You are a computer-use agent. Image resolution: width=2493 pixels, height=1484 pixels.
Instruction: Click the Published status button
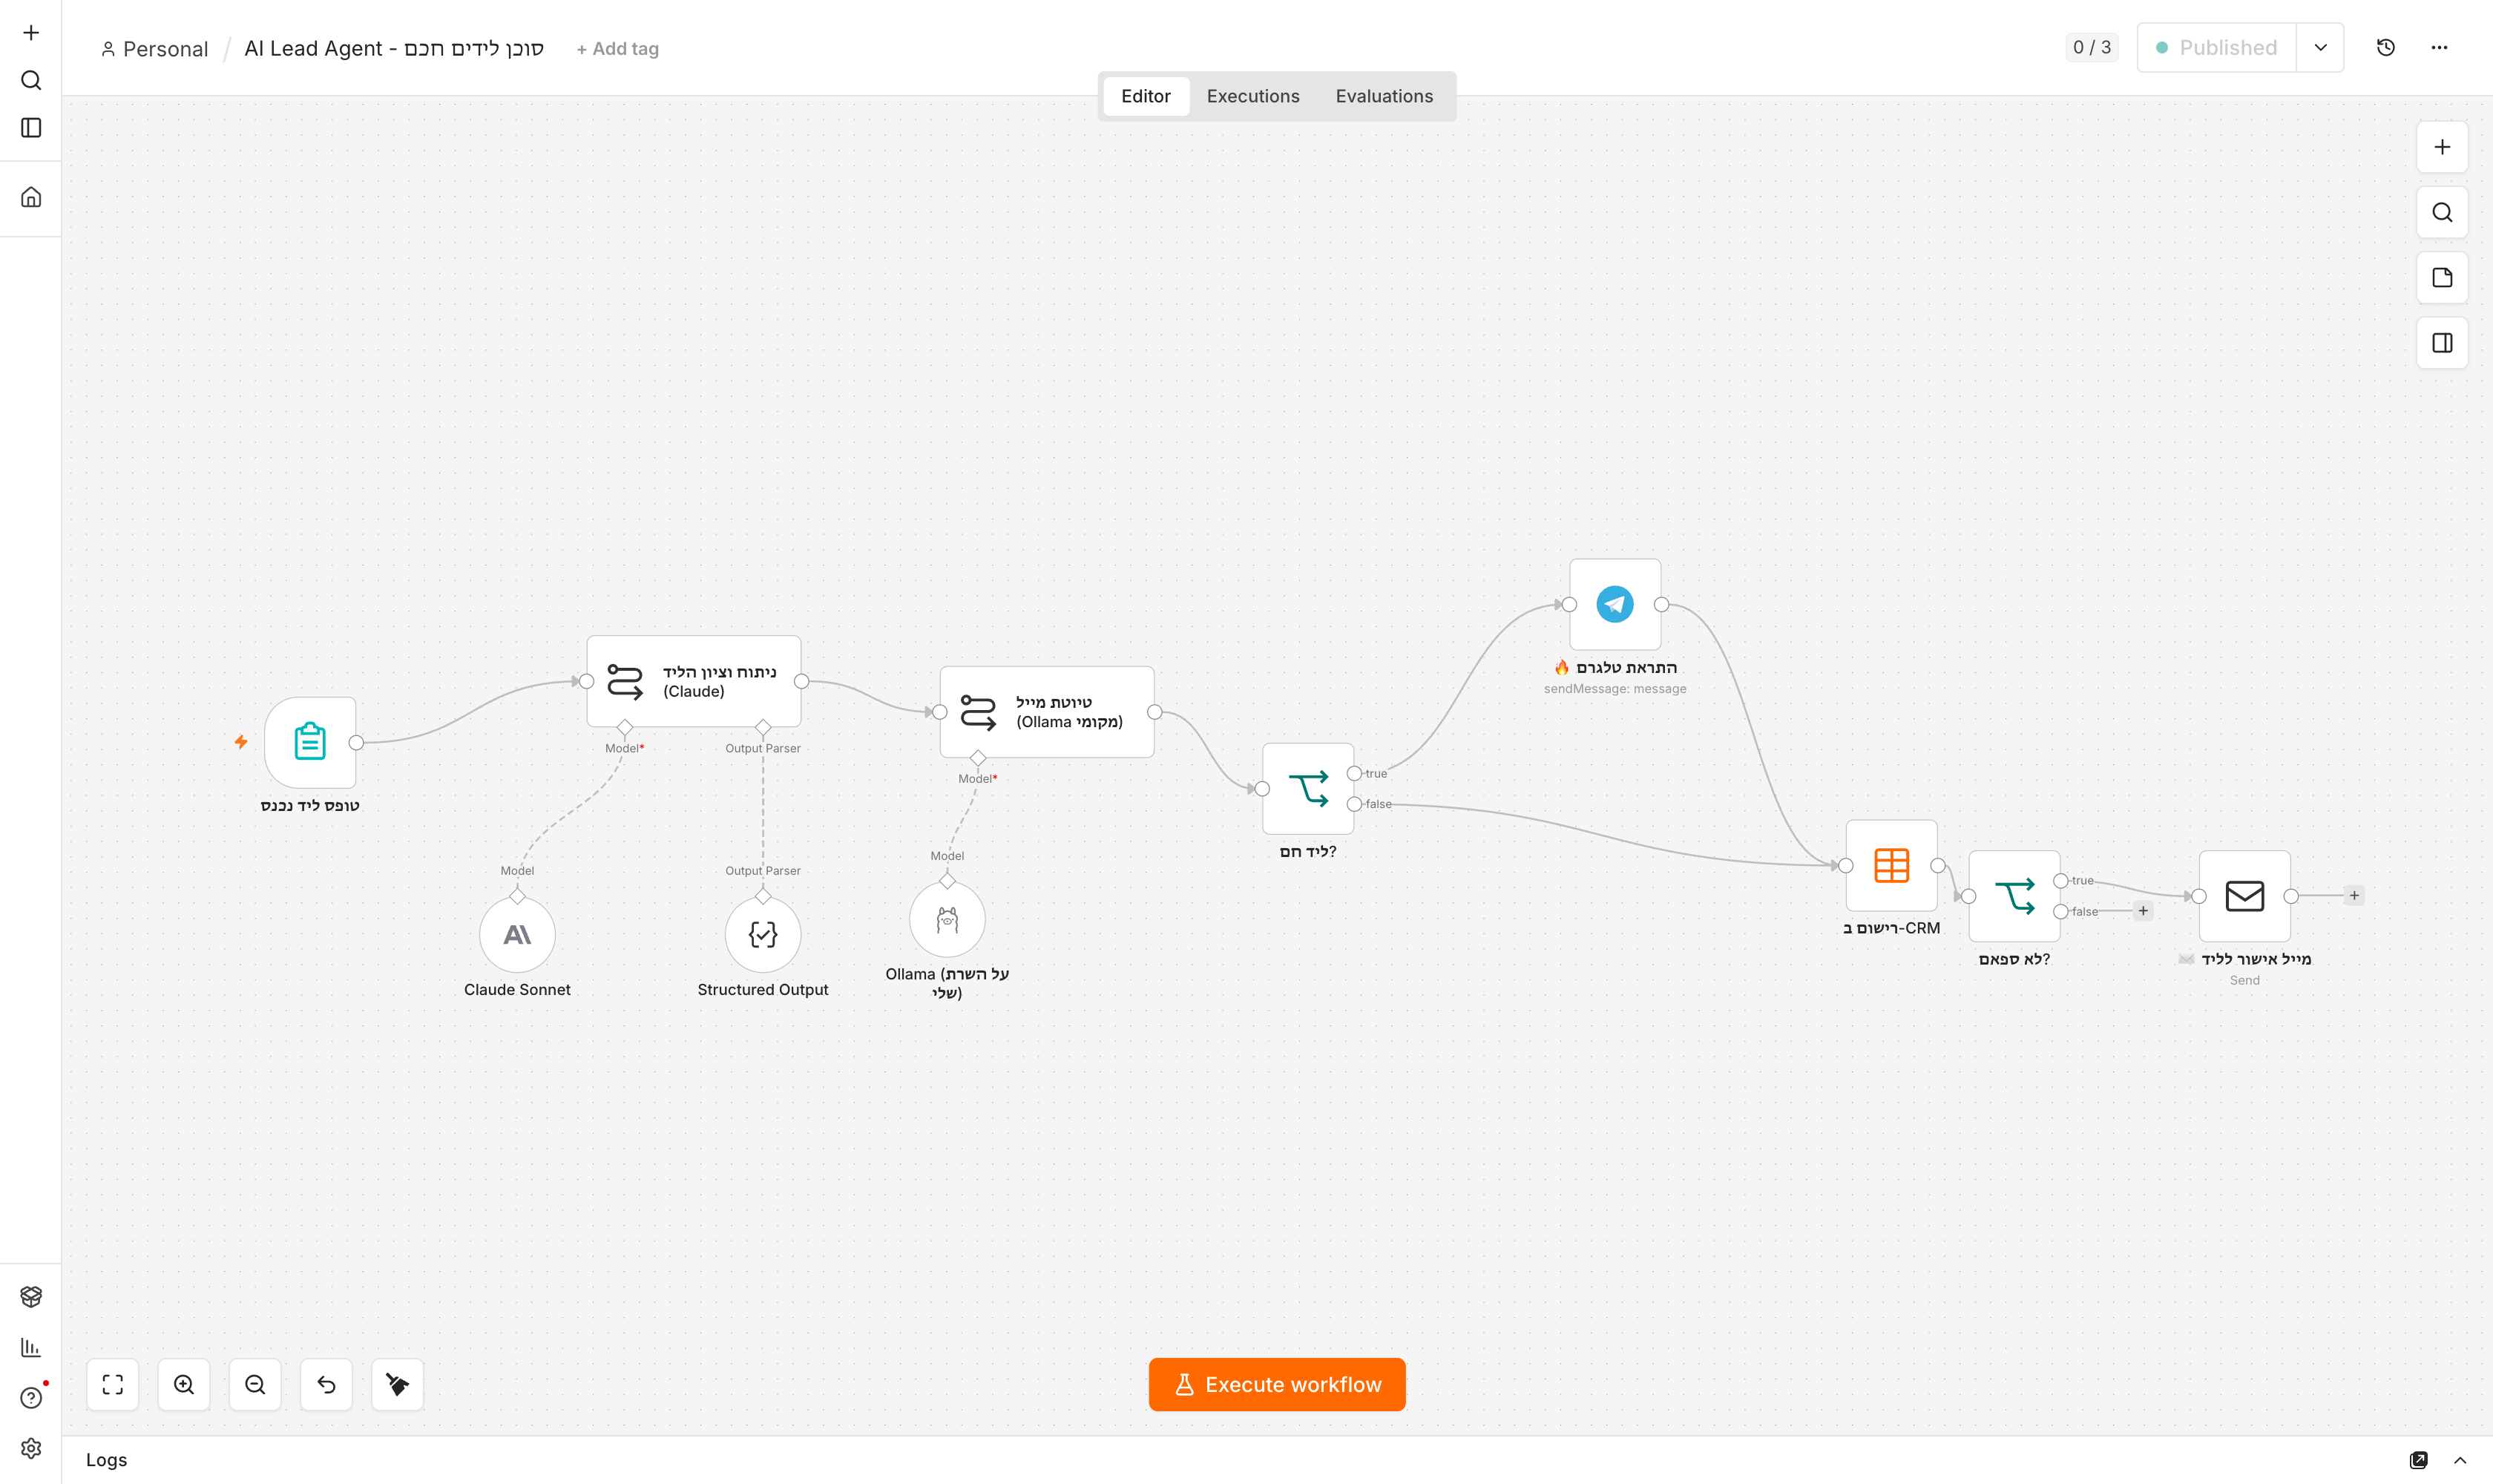(x=2217, y=47)
